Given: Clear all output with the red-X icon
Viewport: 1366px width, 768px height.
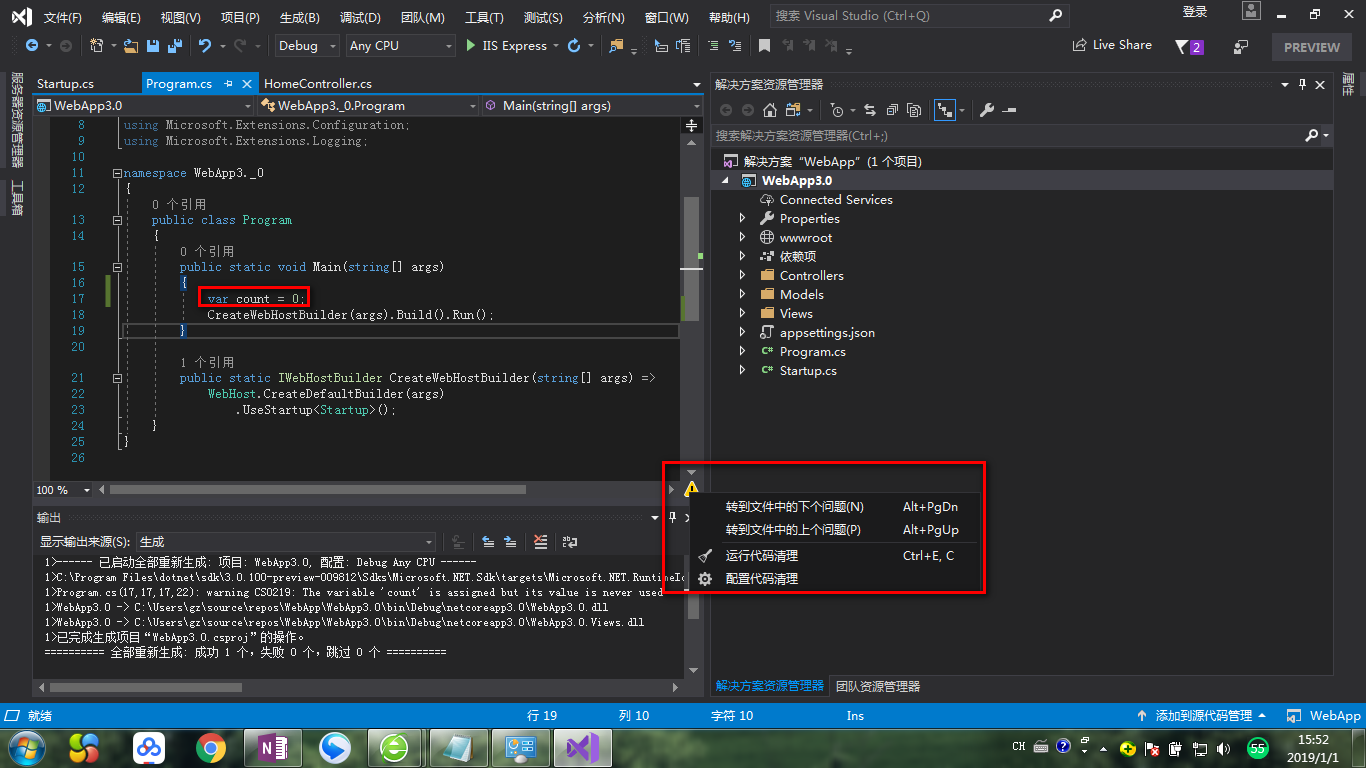Looking at the screenshot, I should (x=541, y=542).
